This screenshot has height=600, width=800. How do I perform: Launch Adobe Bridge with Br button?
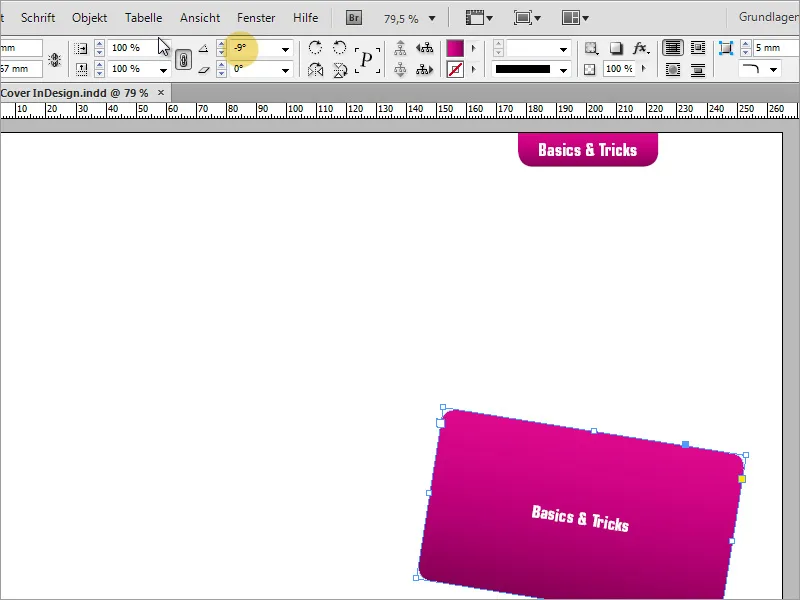coord(354,18)
